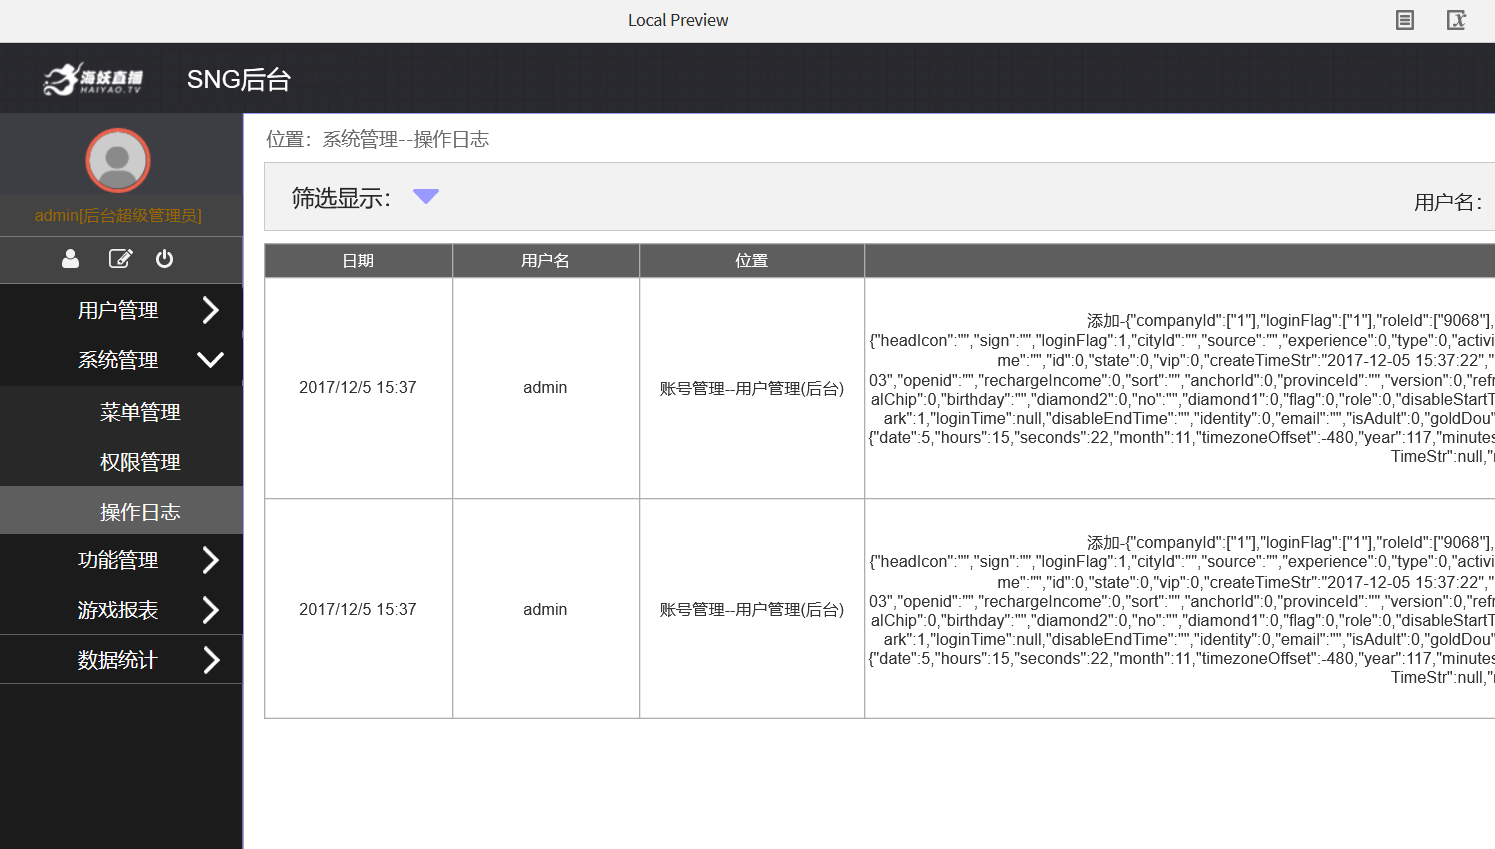Click the 用户名 column header

(546, 260)
